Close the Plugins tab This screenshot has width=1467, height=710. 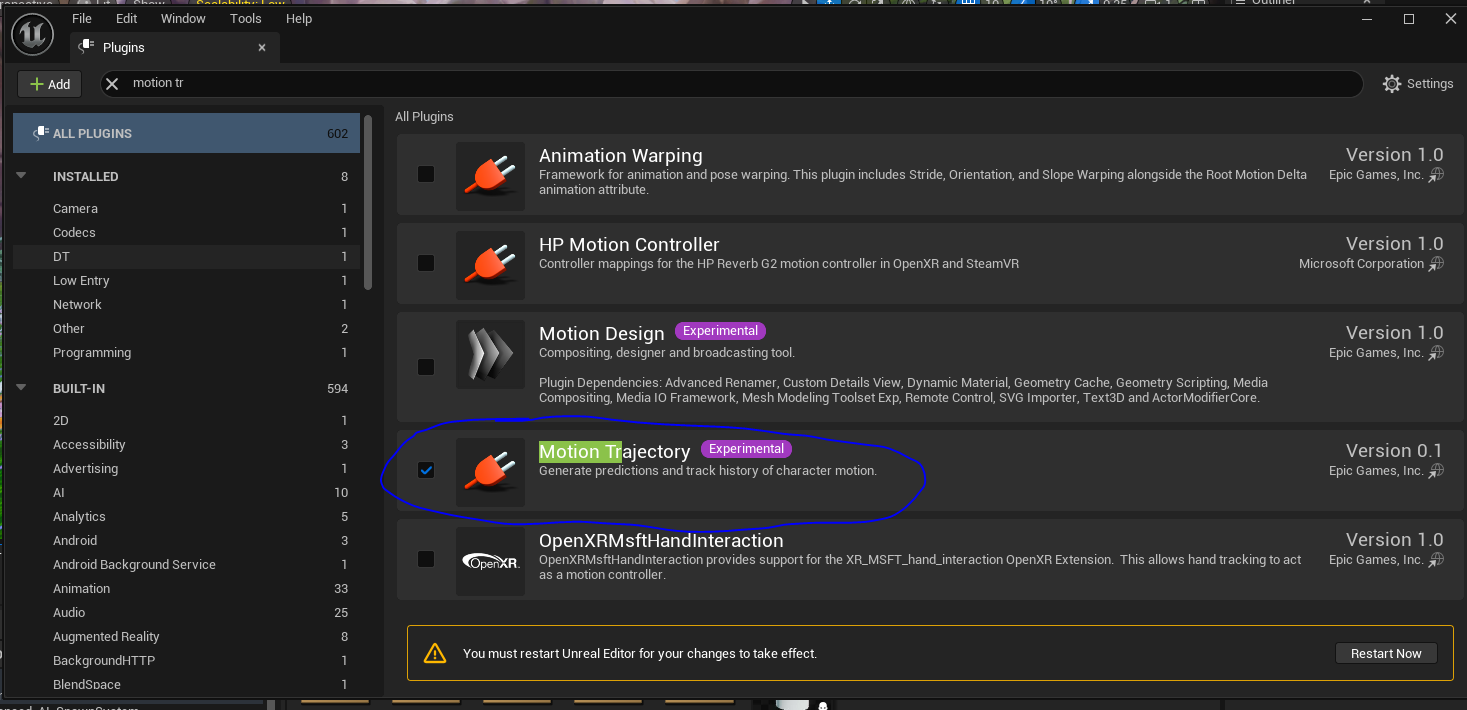[262, 47]
